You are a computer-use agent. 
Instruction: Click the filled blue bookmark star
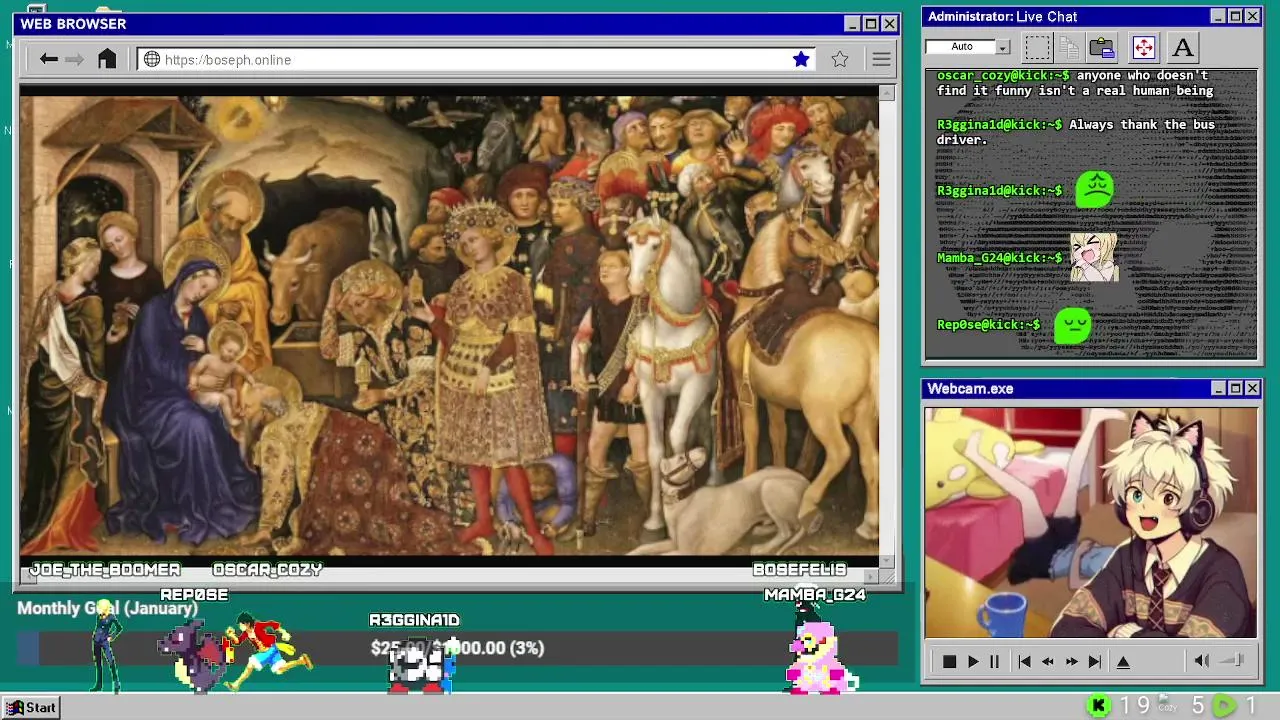[x=801, y=59]
